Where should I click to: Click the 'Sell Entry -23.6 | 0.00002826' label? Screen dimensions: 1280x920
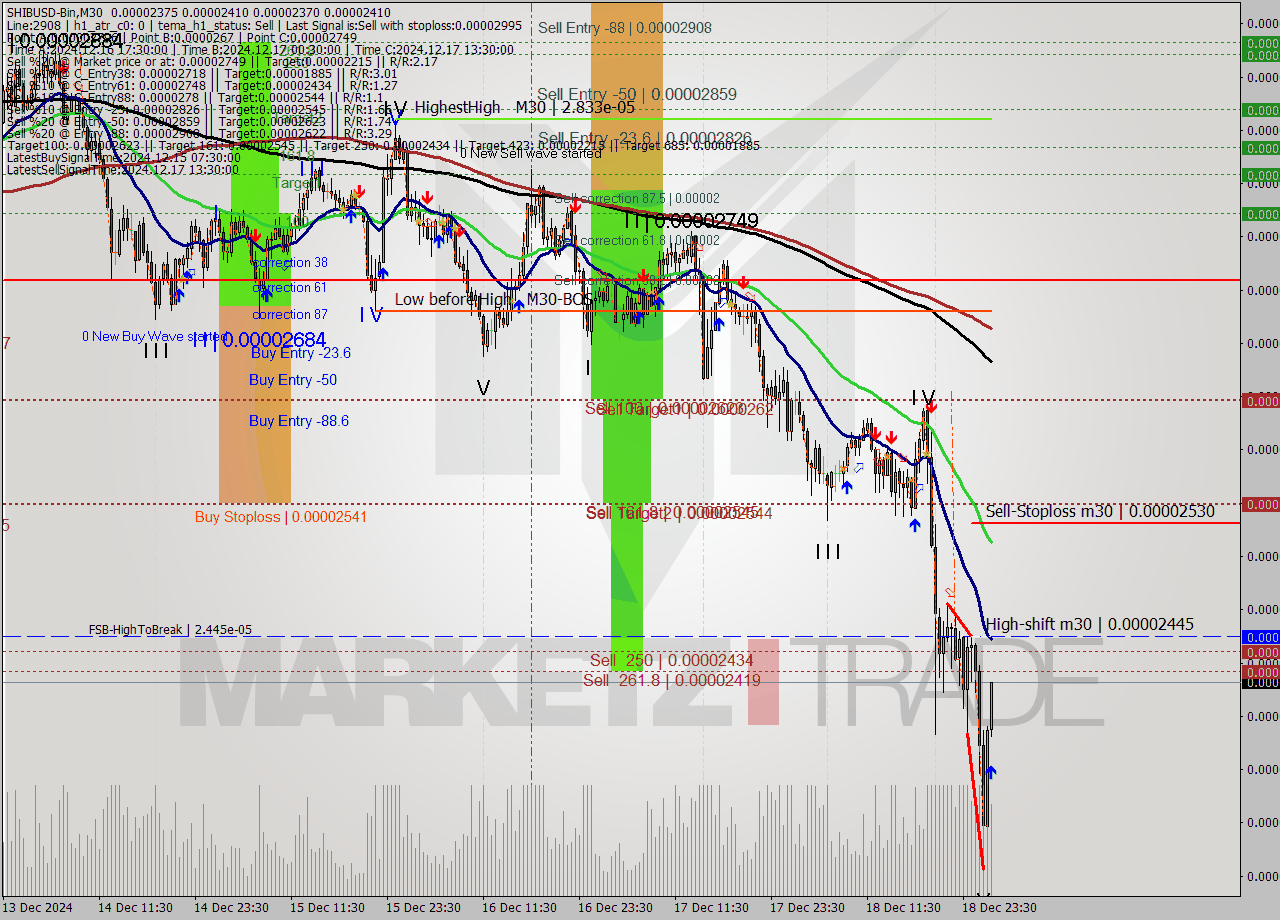coord(645,138)
